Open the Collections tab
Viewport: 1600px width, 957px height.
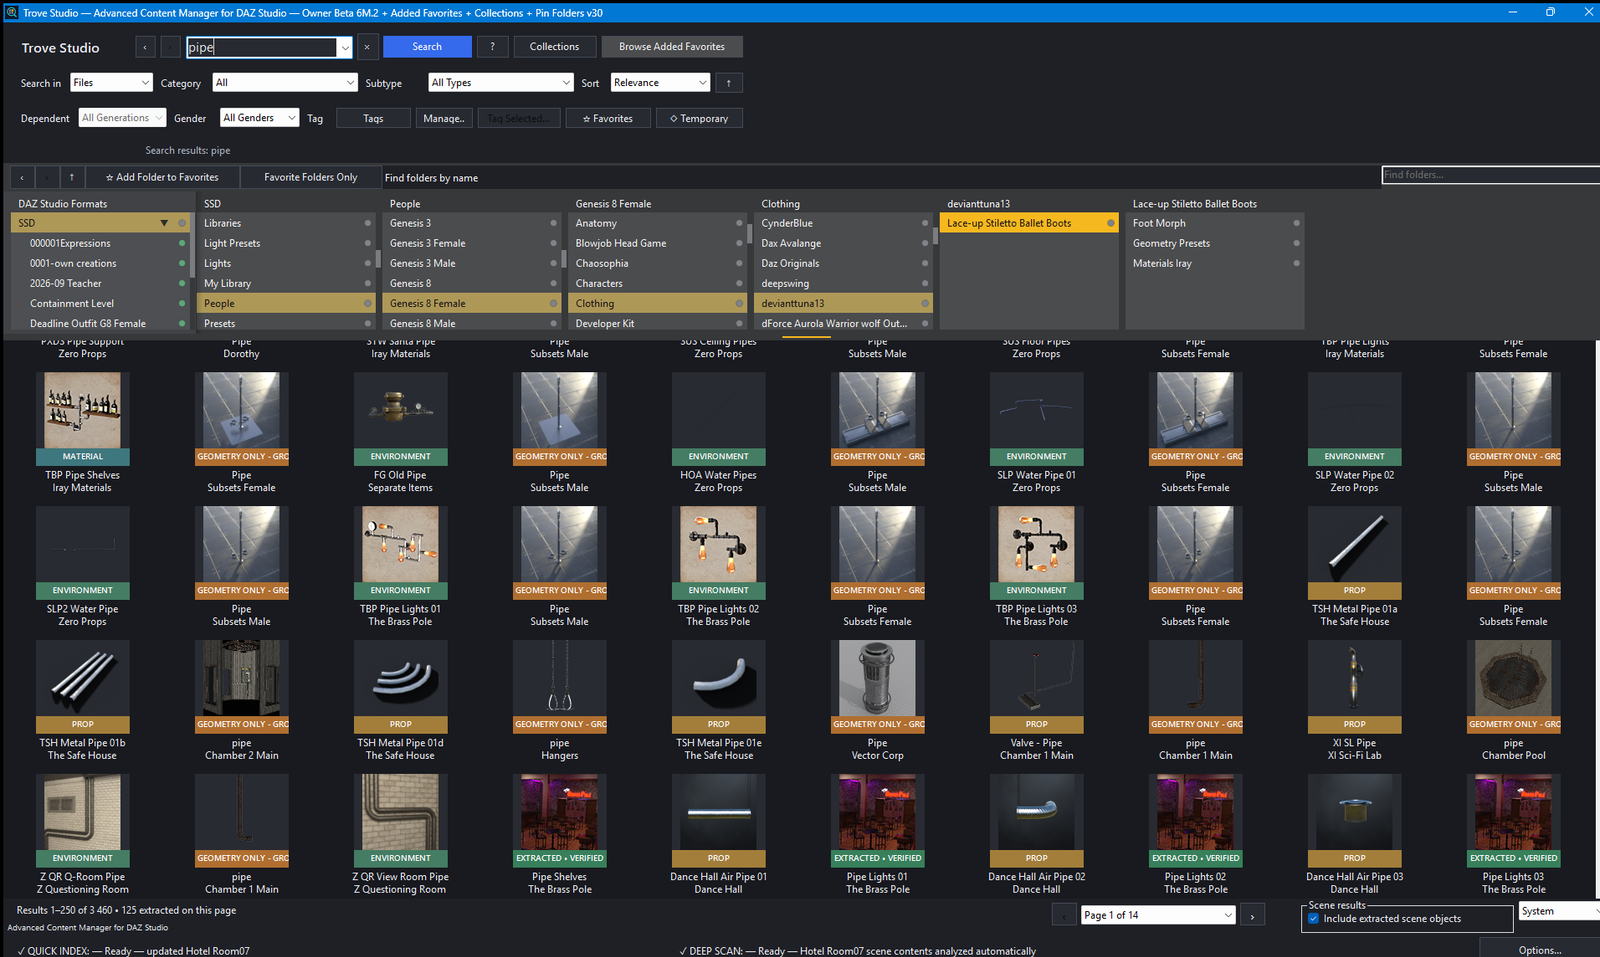[554, 47]
